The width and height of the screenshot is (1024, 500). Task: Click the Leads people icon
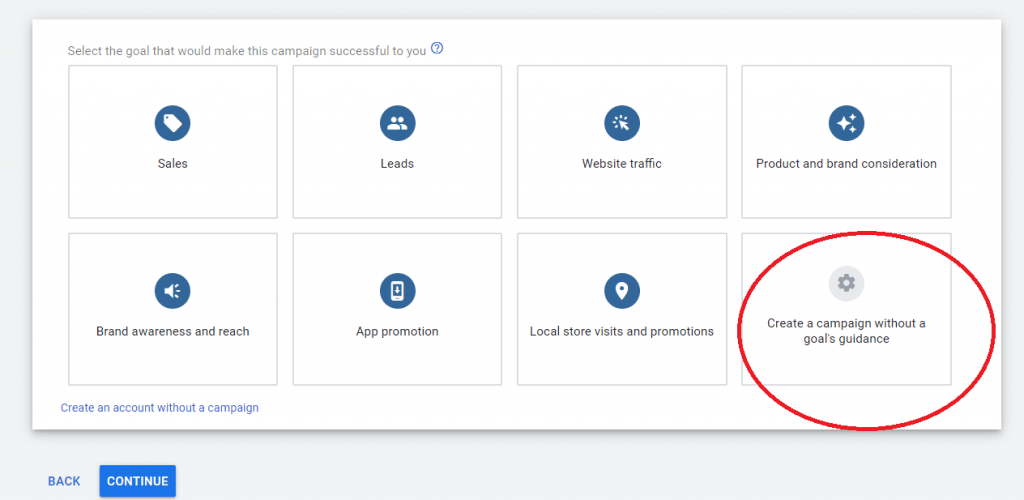397,124
